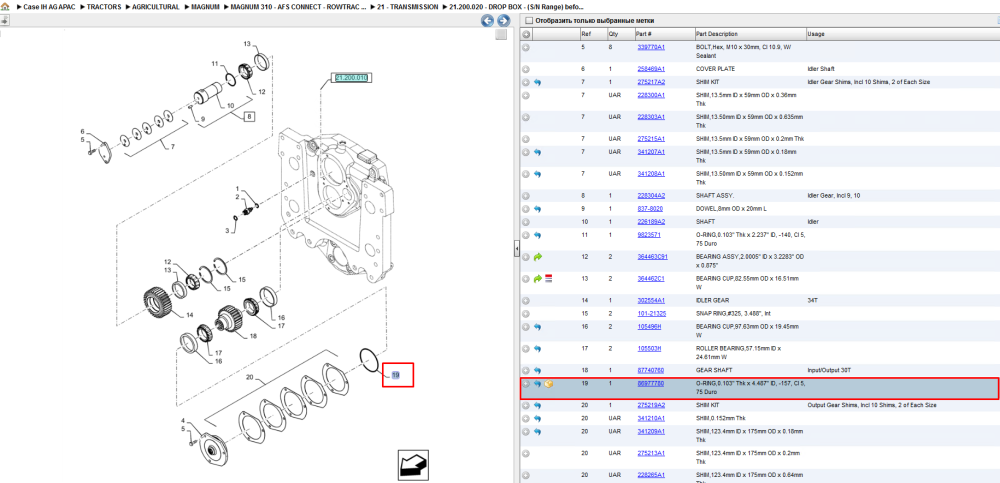Open the AGRICULTURAL breadcrumb
Image resolution: width=1000 pixels, height=483 pixels.
(x=156, y=6)
